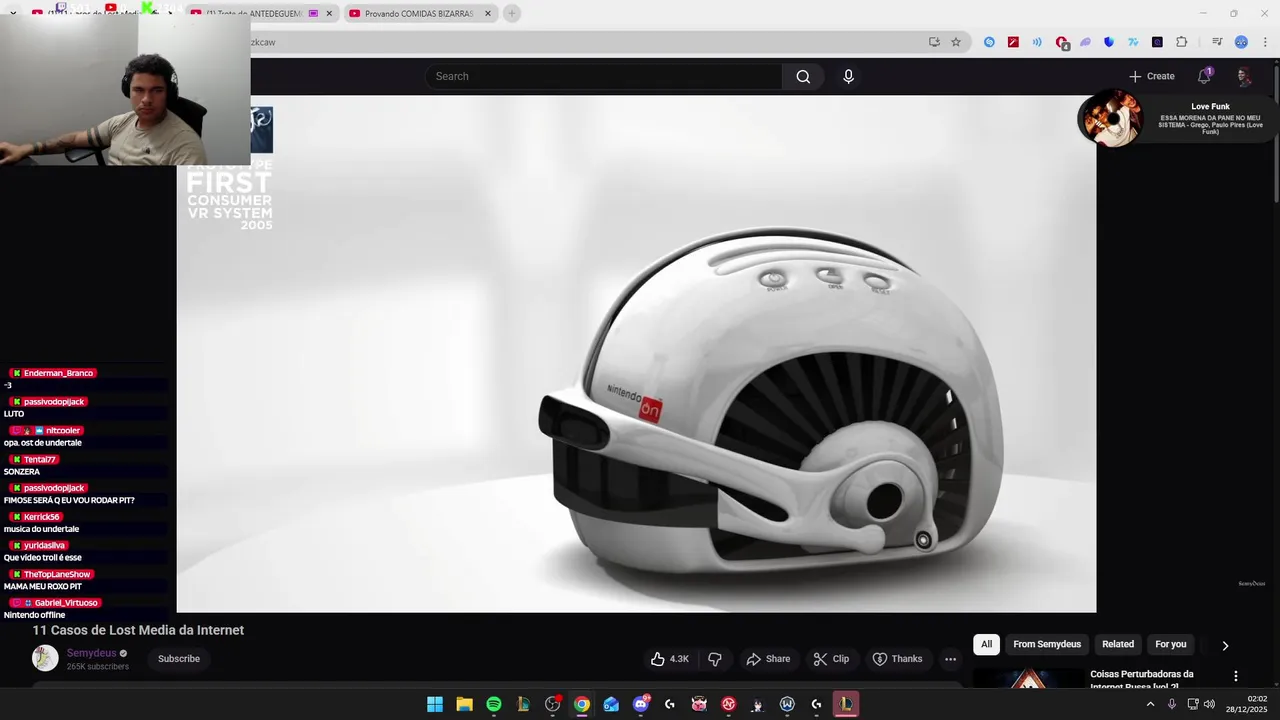Screen dimensions: 1280x720
Task: Like the video with thumbs up
Action: [x=669, y=659]
